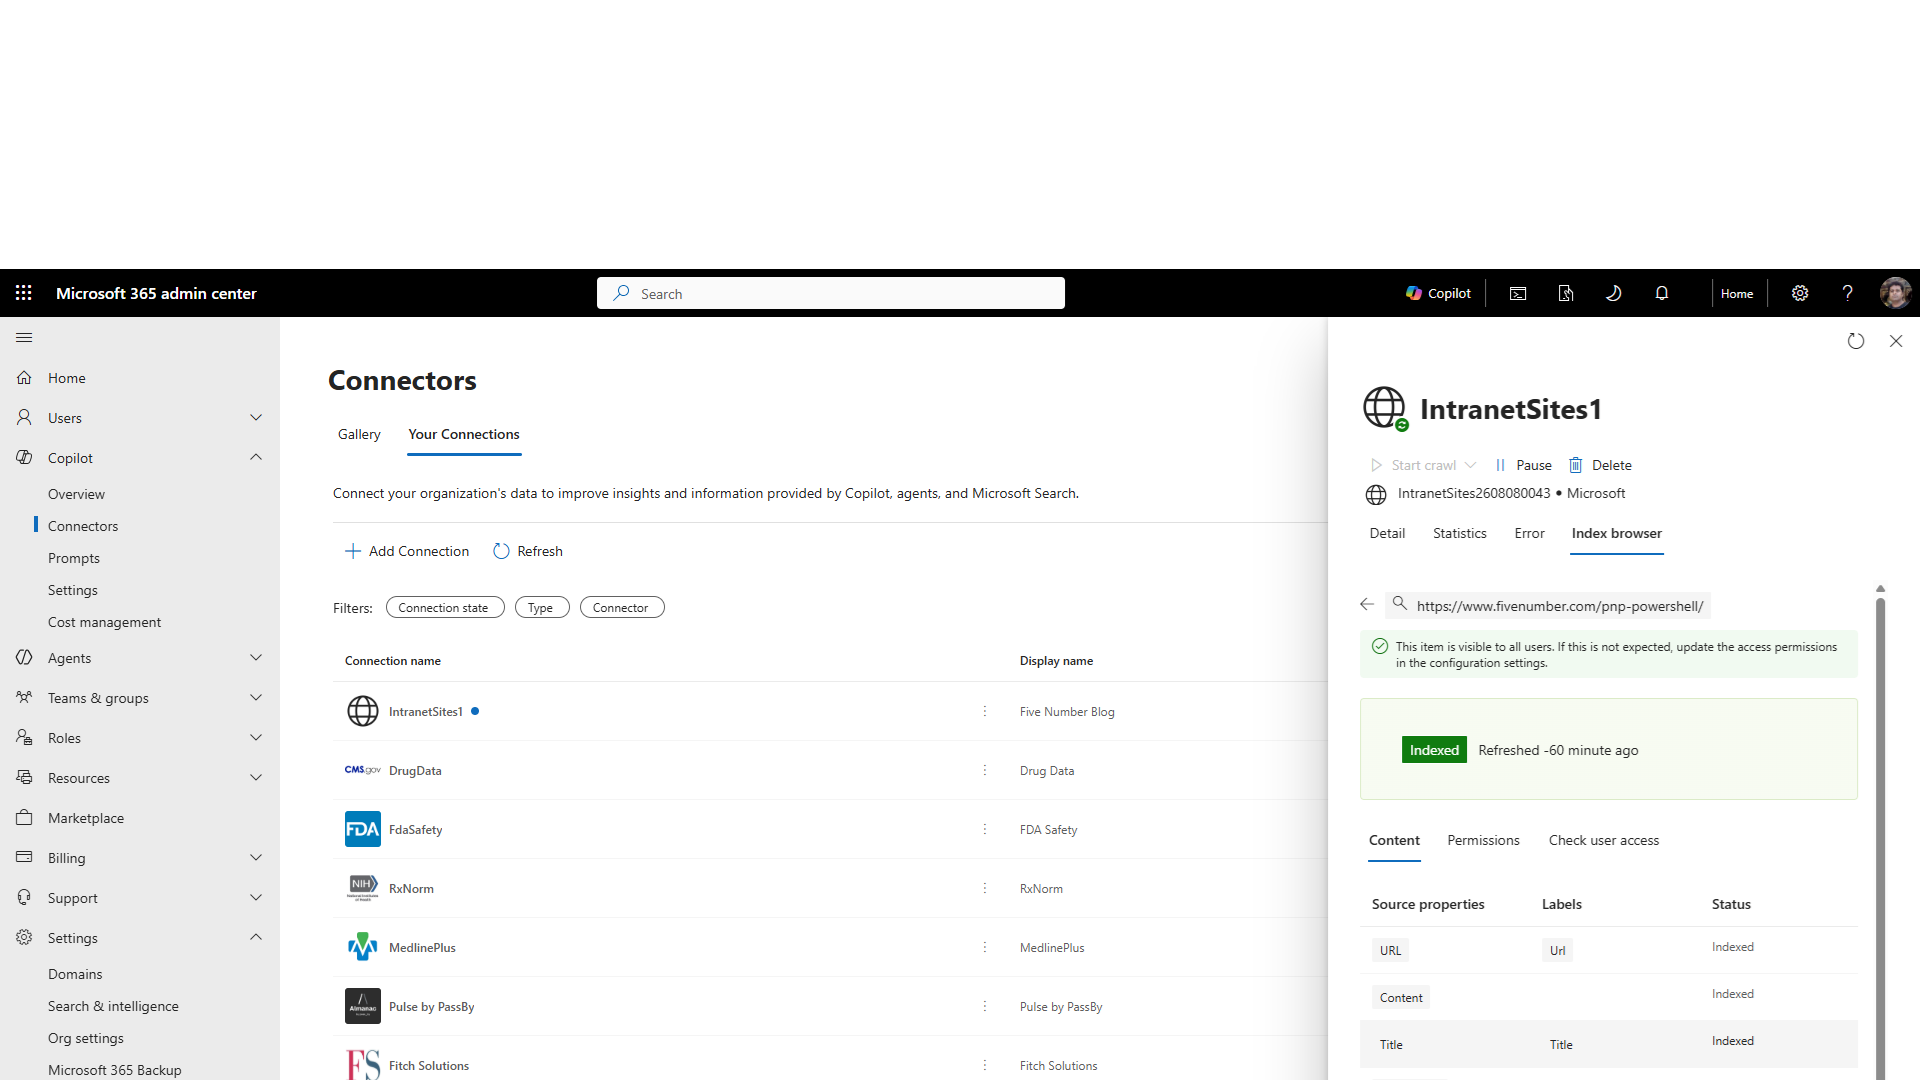
Task: Open the Statistics tab
Action: [1460, 533]
